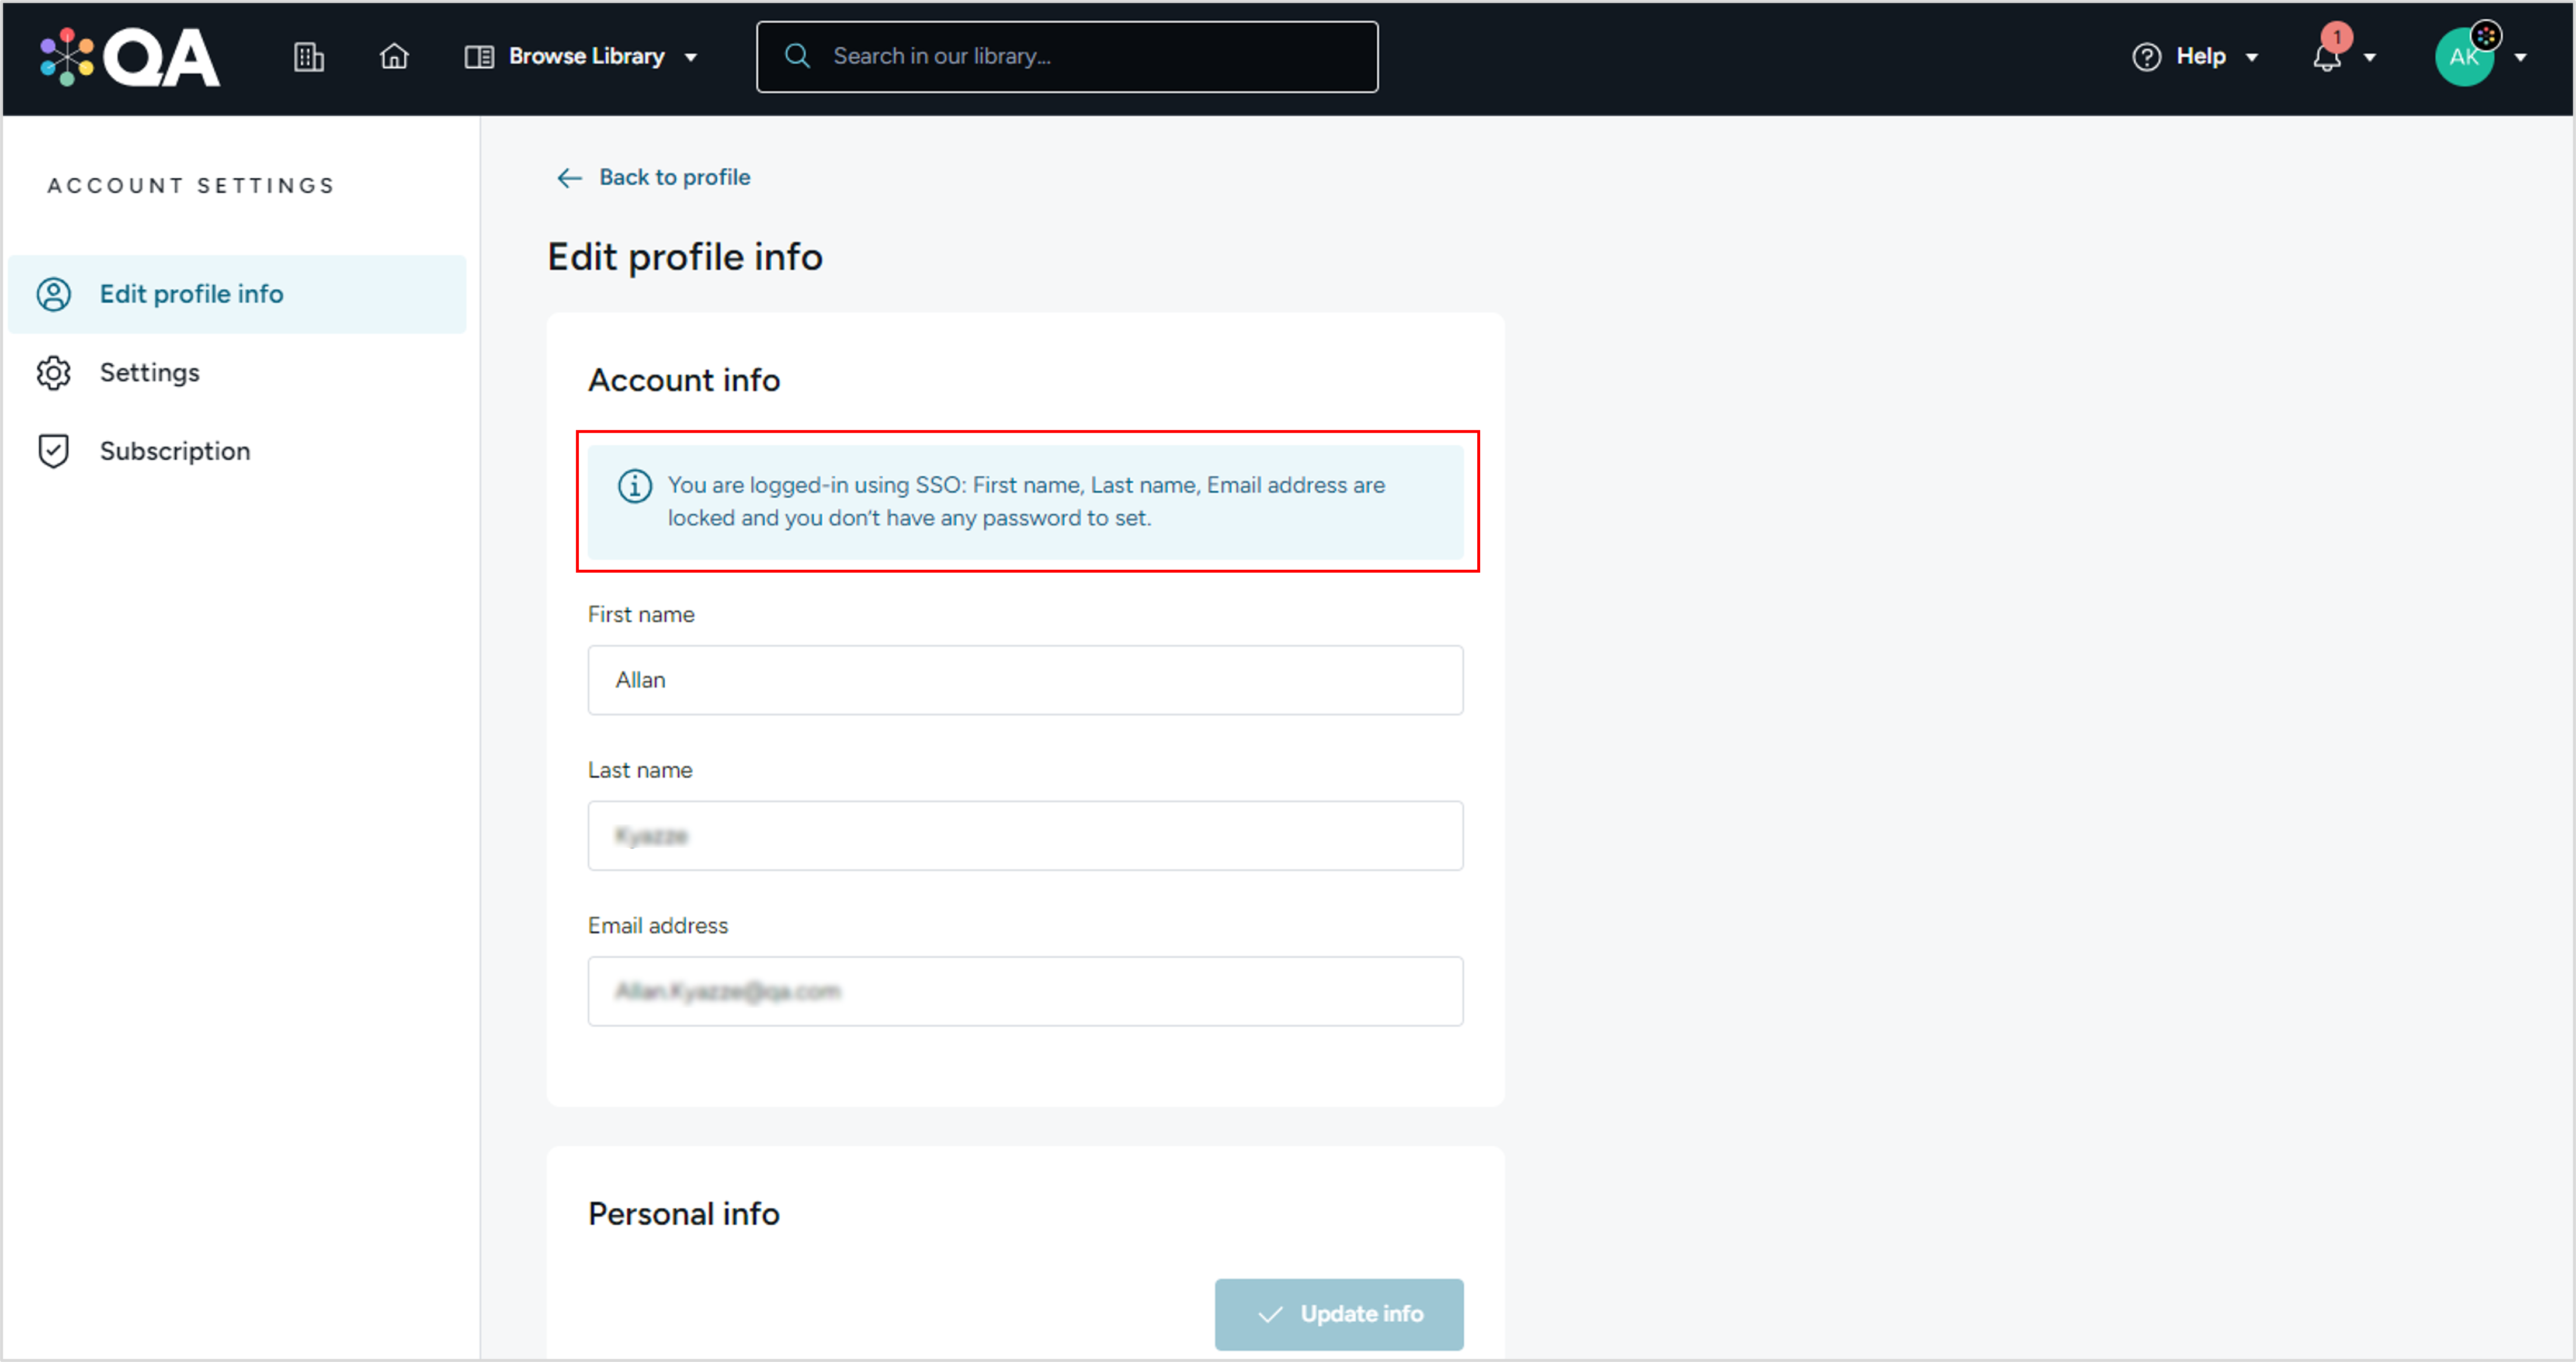Click the red notification count badge
Viewport: 2576px width, 1362px height.
[2337, 37]
